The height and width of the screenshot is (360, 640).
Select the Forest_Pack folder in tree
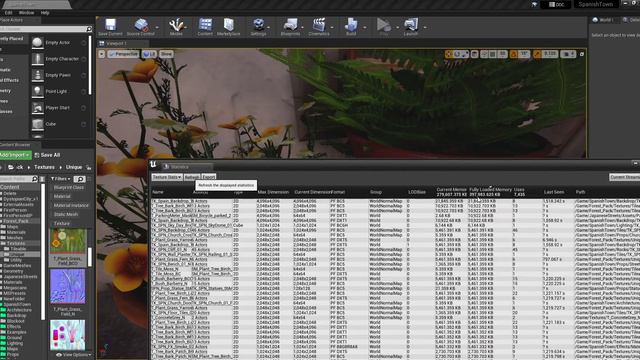pyautogui.click(x=16, y=221)
